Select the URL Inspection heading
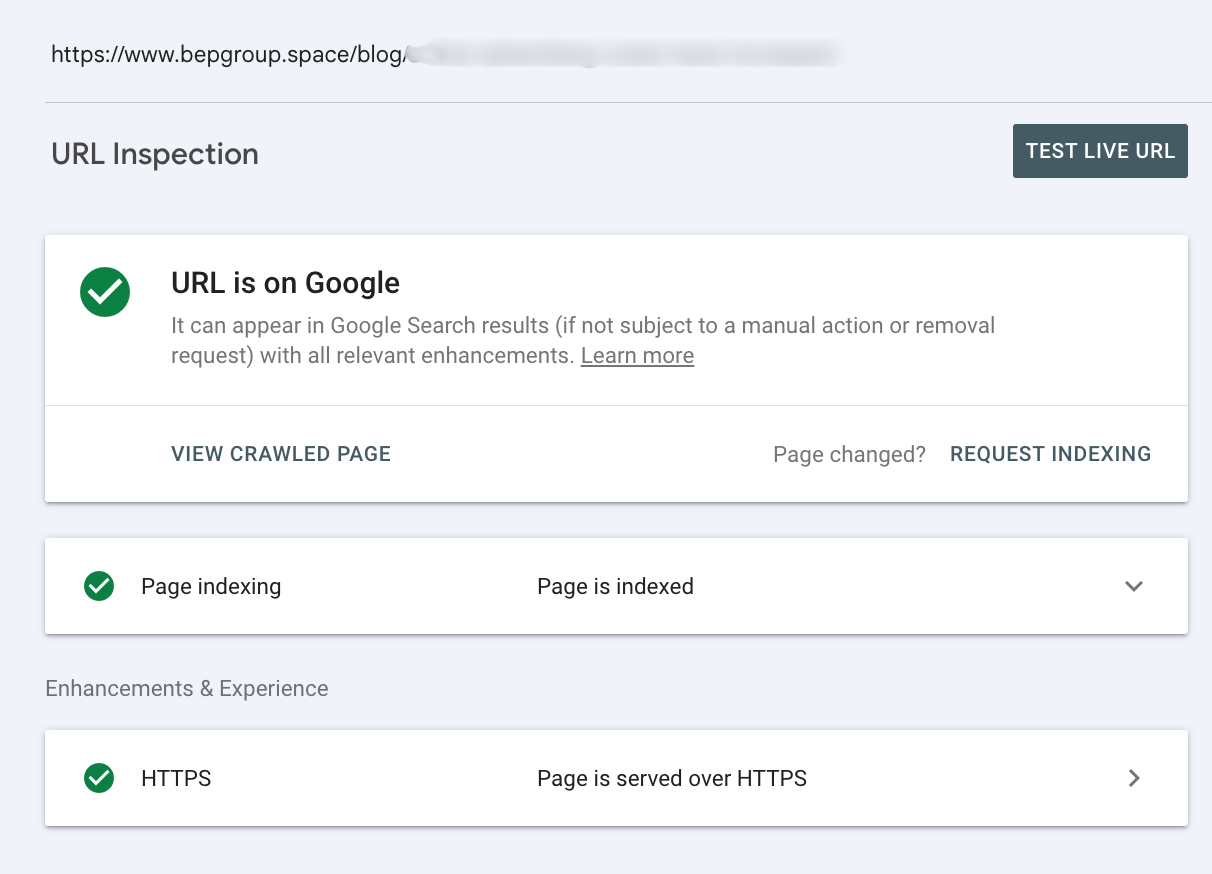This screenshot has height=874, width=1212. point(154,154)
